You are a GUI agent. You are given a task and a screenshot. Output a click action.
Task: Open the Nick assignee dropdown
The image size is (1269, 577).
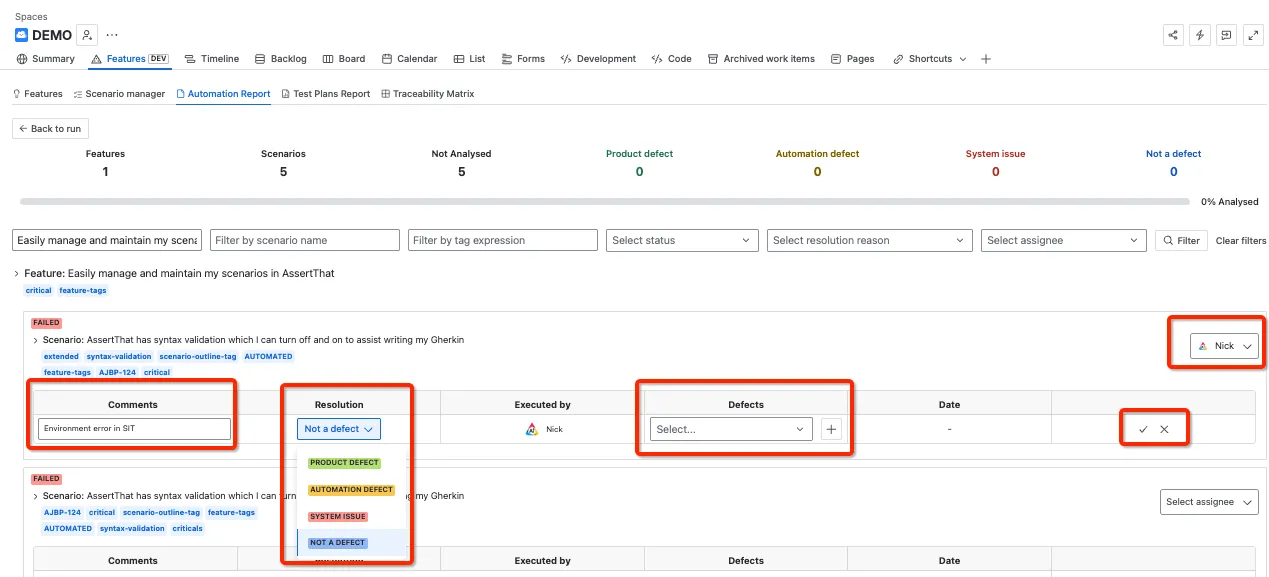[1224, 346]
